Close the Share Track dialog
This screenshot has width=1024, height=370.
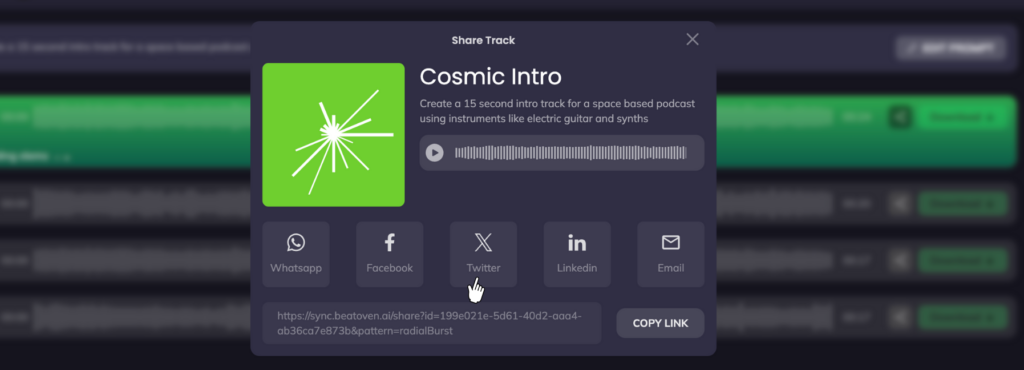692,39
